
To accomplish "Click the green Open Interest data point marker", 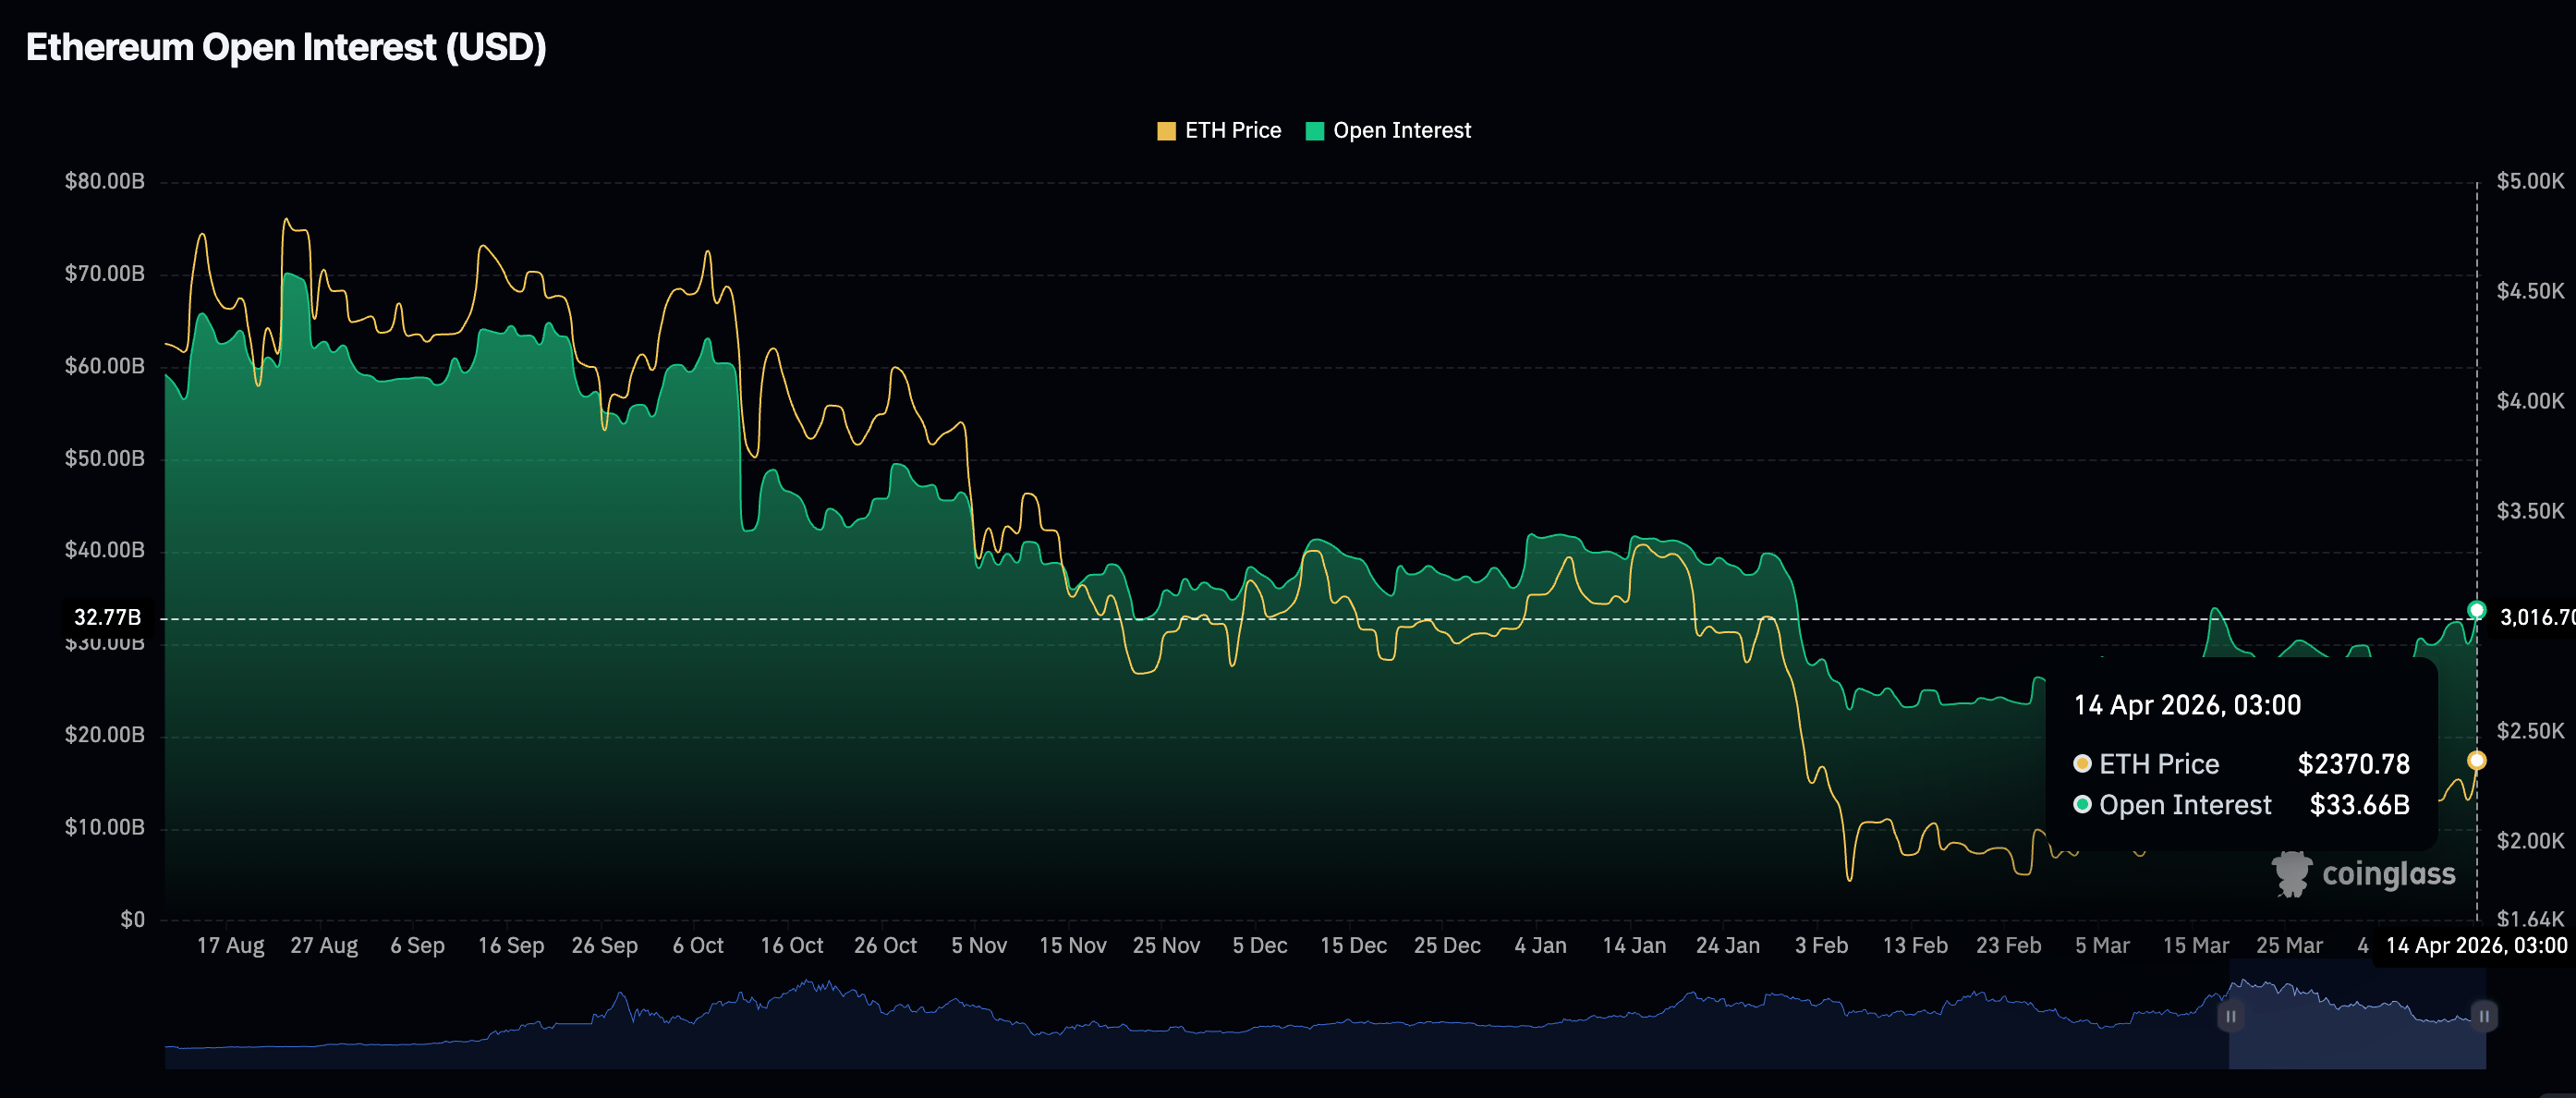I will point(2476,610).
